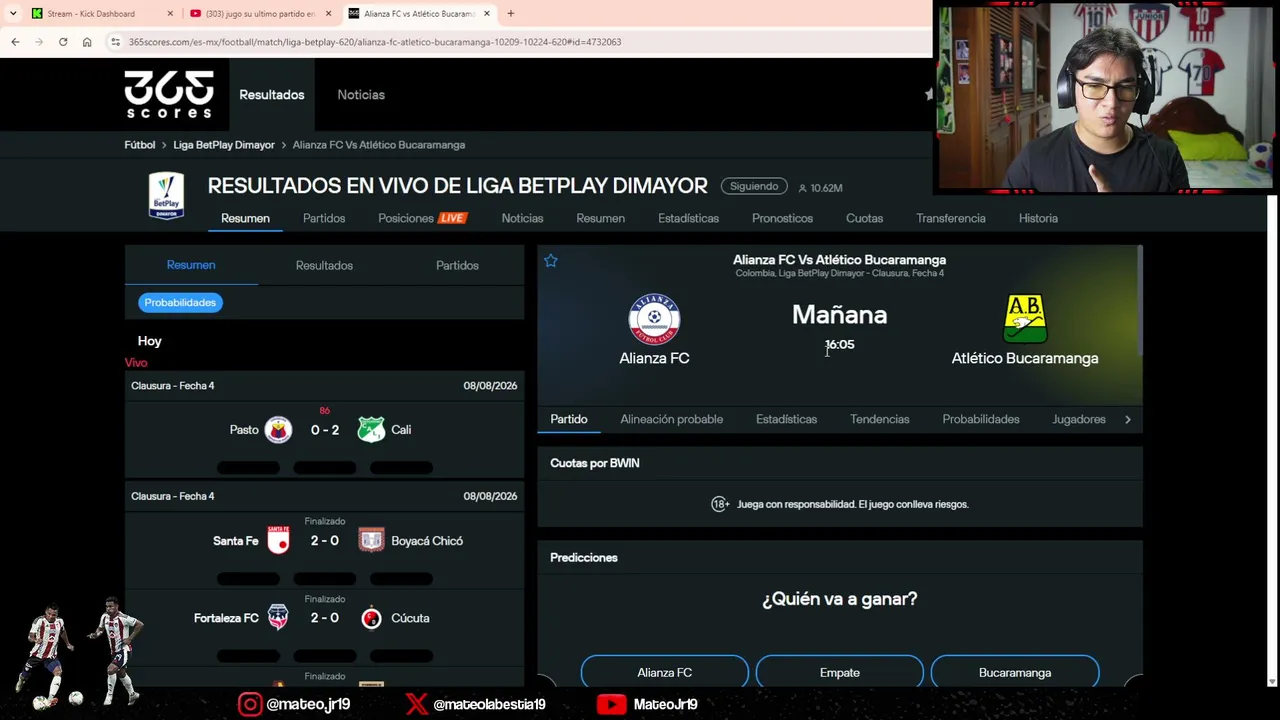This screenshot has height=720, width=1280.
Task: Switch to the Resultados tab in the matches panel
Action: 324,265
